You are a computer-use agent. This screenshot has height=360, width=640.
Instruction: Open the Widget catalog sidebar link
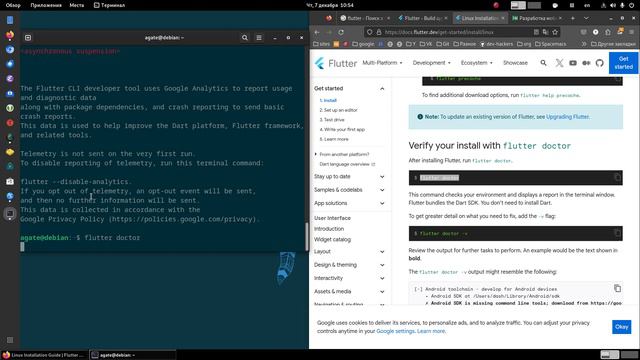(x=332, y=240)
